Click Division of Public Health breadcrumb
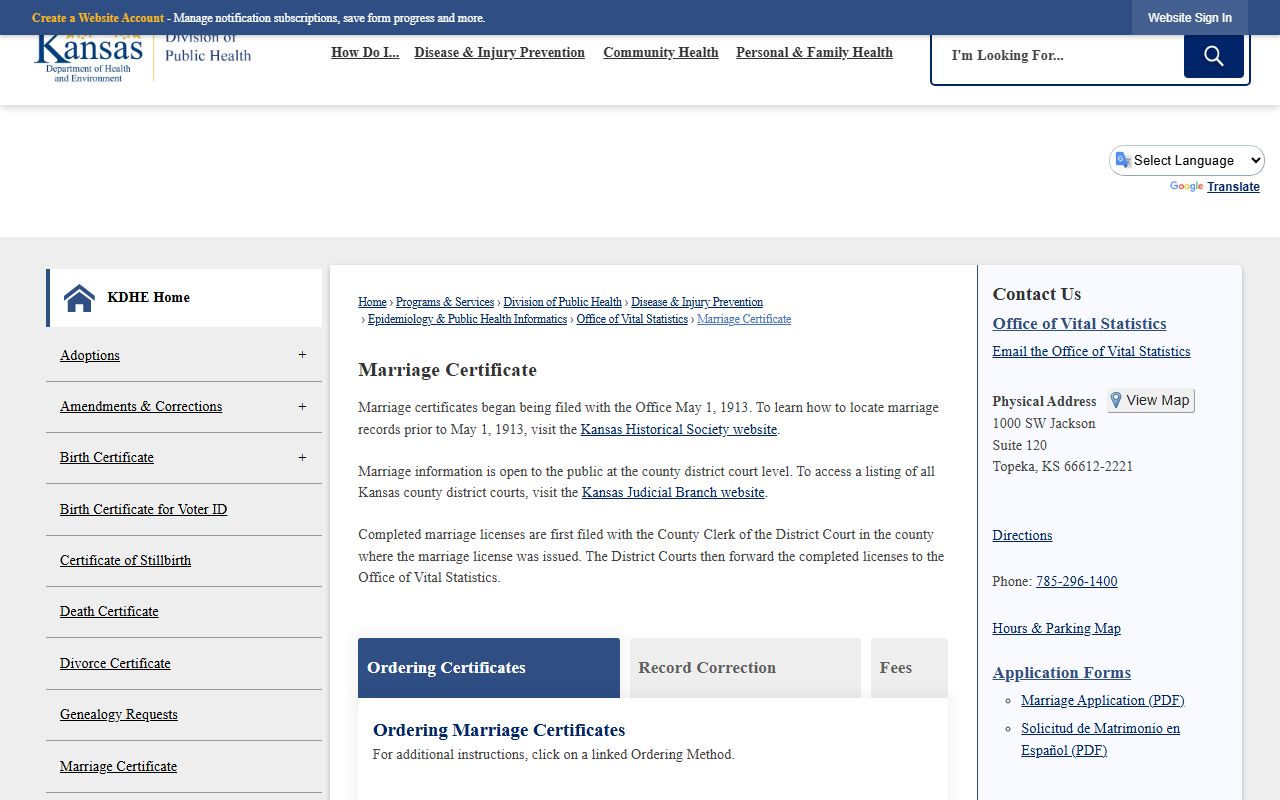 [x=562, y=302]
